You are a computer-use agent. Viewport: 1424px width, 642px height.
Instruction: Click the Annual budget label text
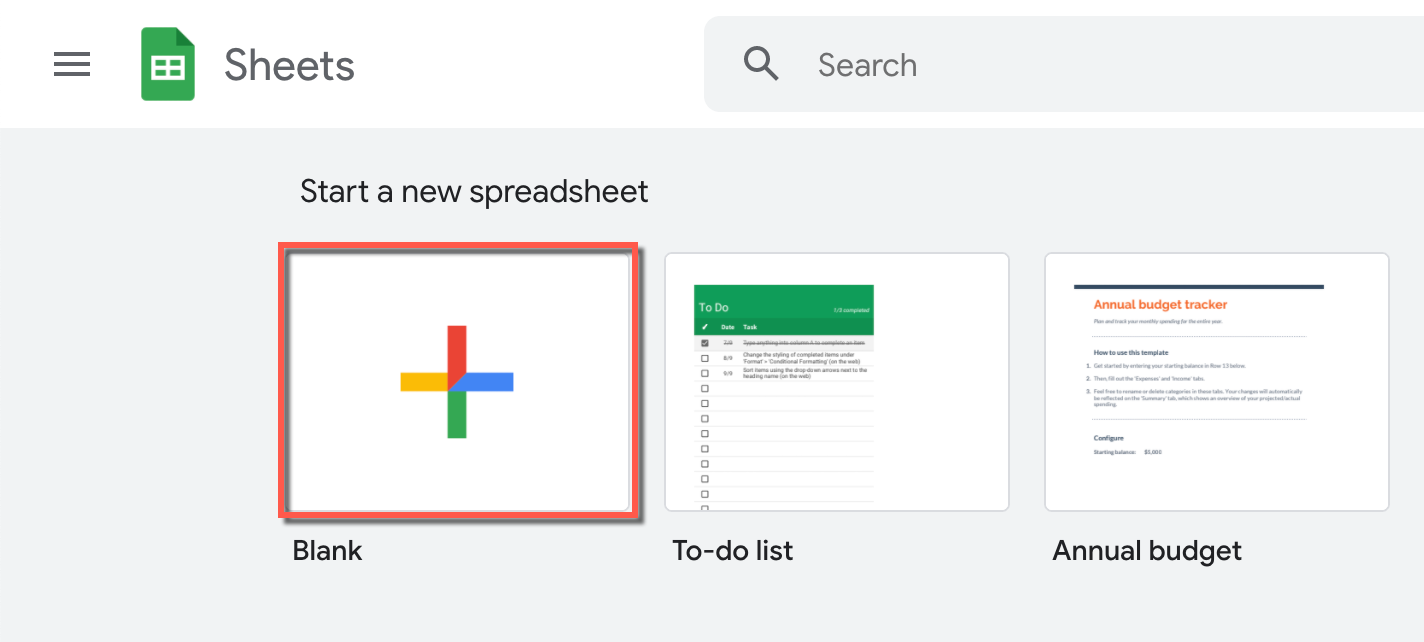[1146, 550]
